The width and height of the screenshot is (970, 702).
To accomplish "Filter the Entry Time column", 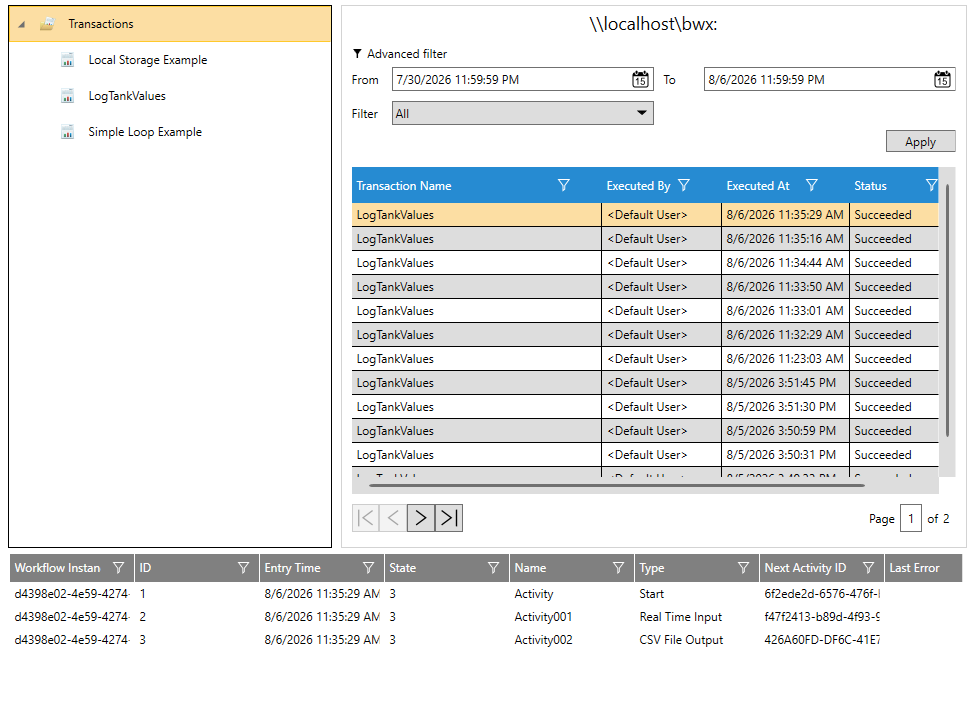I will pos(368,567).
